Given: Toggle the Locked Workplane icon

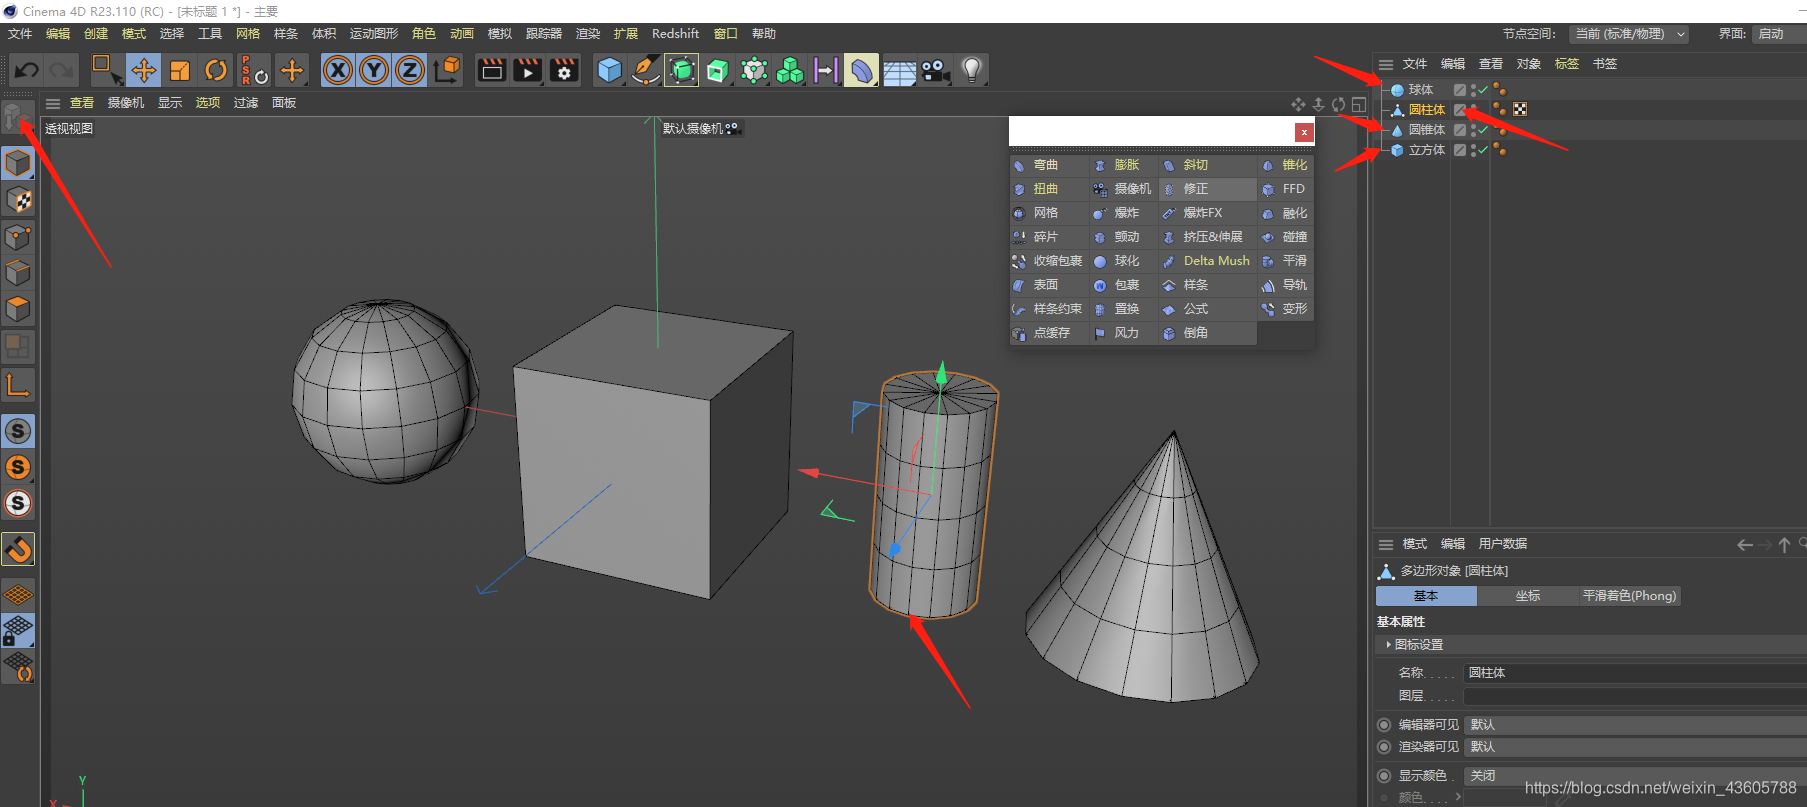Looking at the screenshot, I should click(18, 631).
